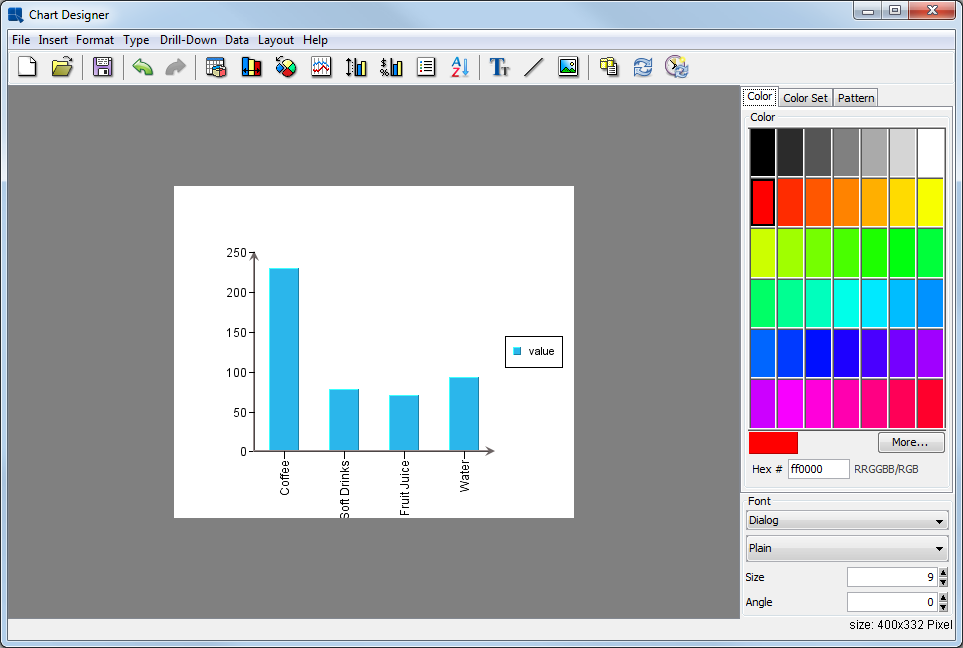Decrease font Size with the down arrow

(x=943, y=582)
